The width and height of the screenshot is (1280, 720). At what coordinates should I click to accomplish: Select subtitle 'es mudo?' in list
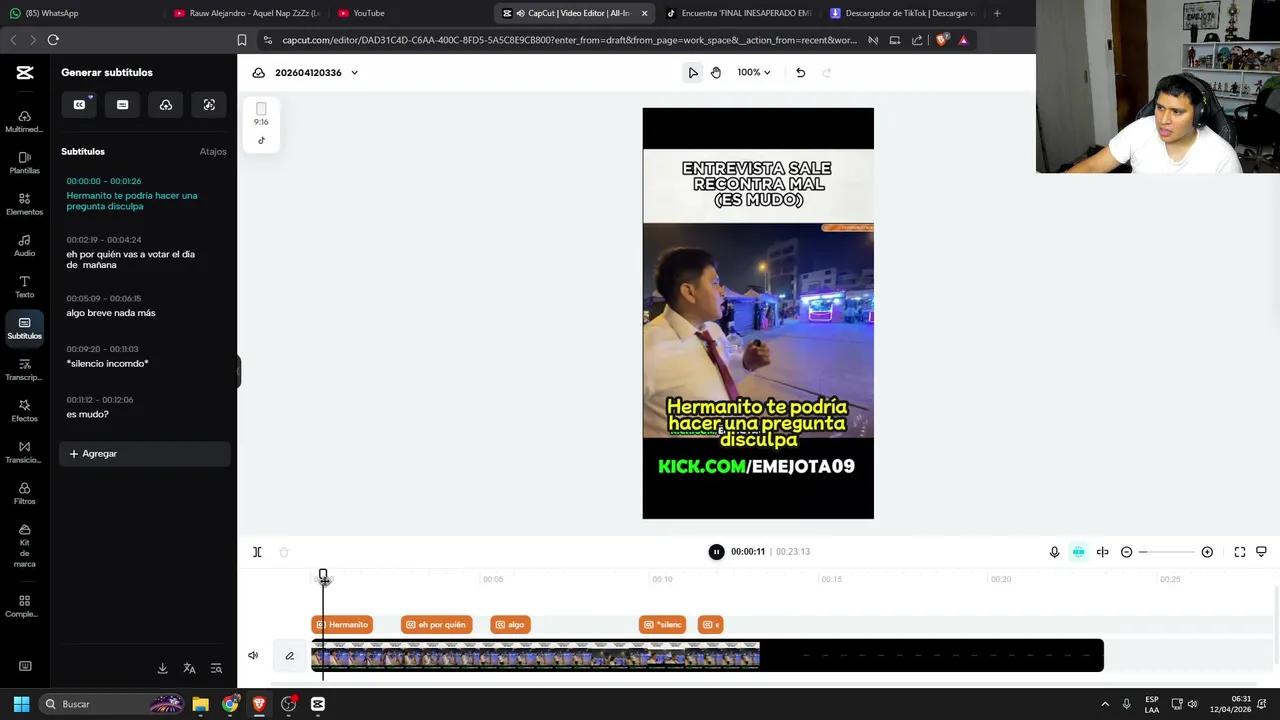click(88, 414)
